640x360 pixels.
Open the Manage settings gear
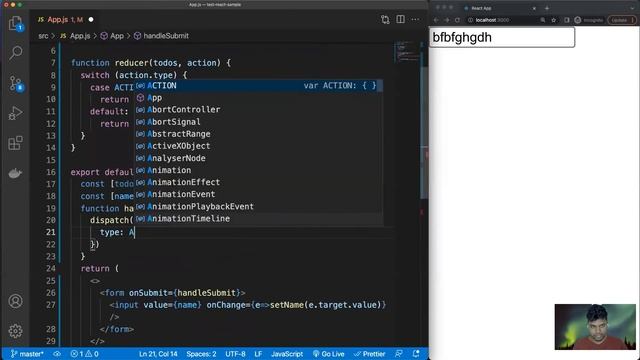pos(16,331)
